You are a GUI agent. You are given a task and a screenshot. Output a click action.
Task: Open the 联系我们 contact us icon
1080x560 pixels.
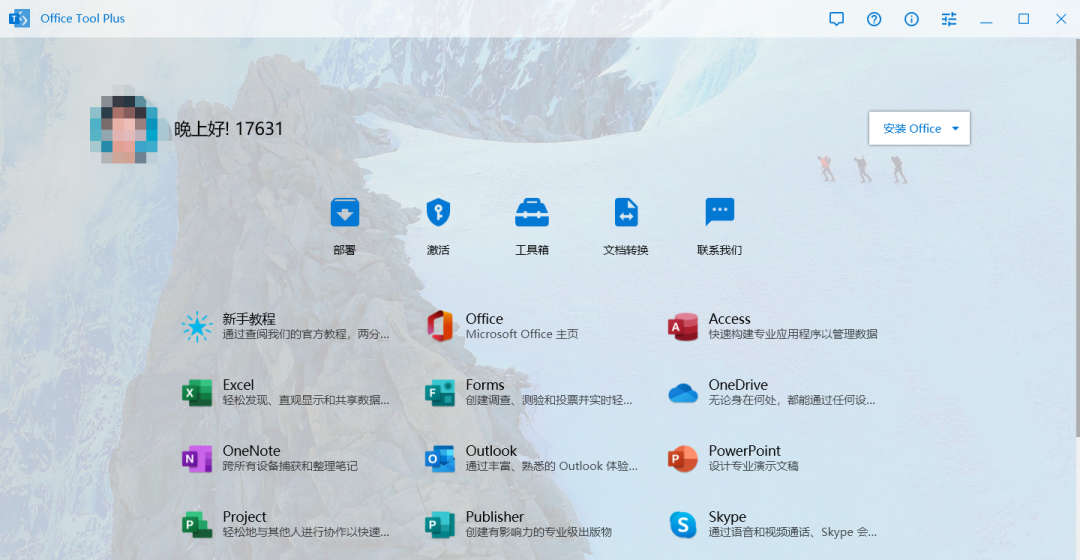[720, 213]
